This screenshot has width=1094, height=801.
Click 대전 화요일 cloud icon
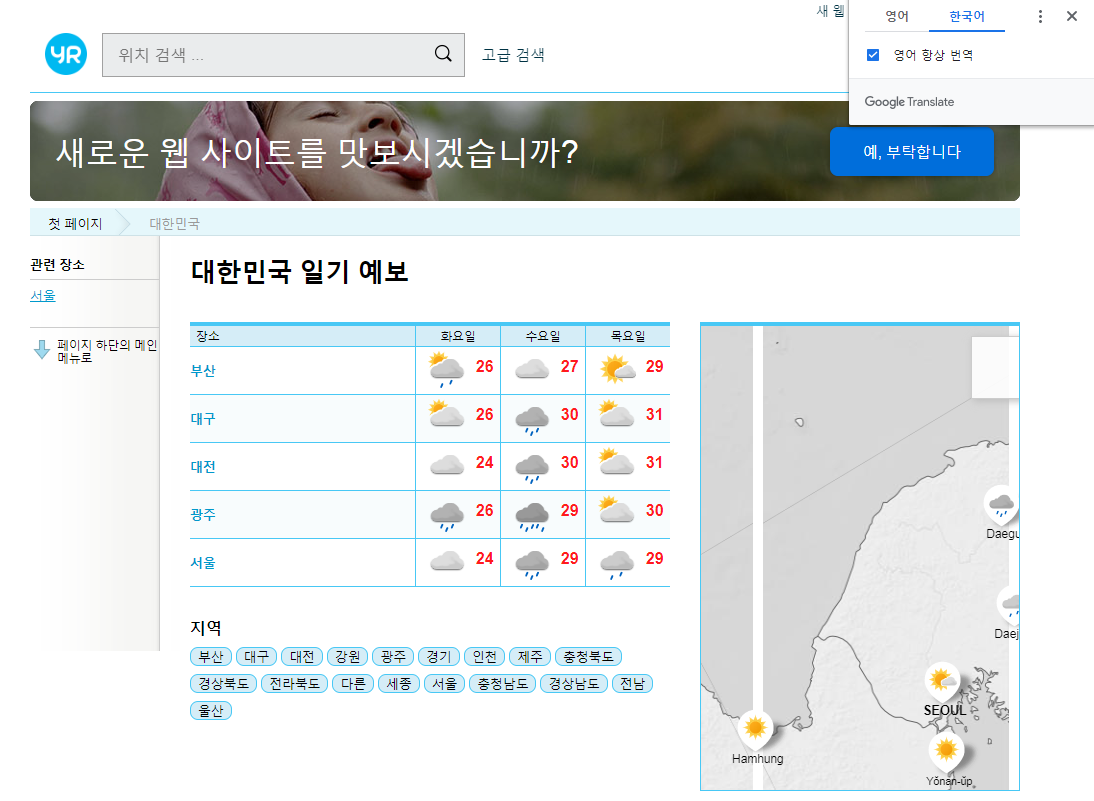447,464
